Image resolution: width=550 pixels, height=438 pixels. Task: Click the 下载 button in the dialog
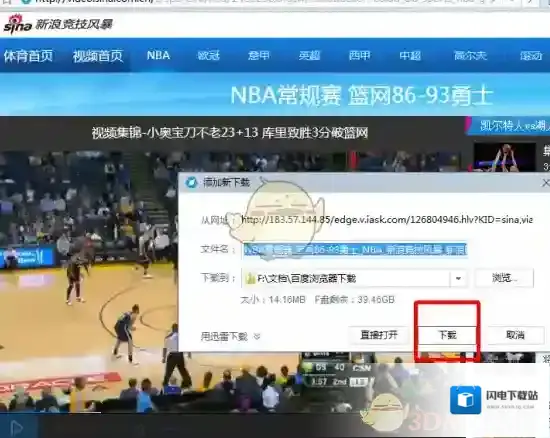tap(448, 335)
